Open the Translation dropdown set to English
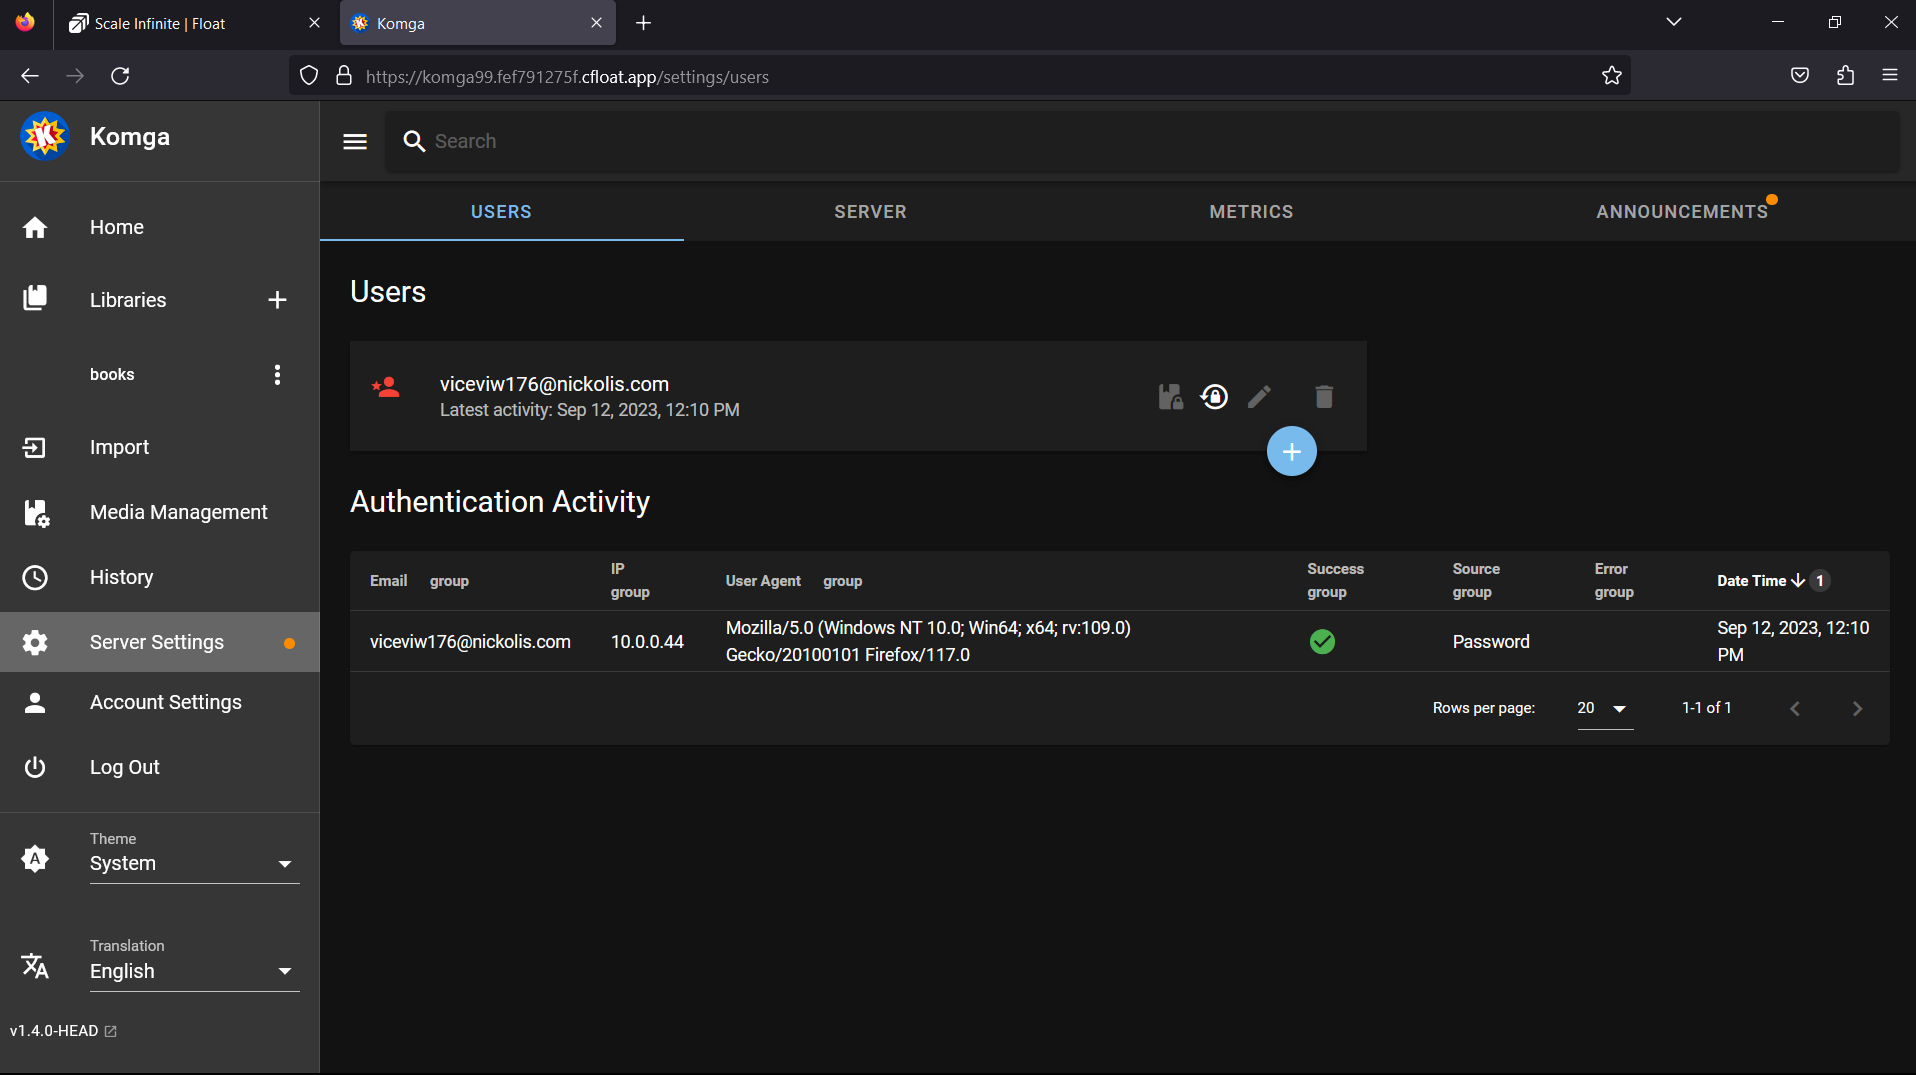 (194, 971)
